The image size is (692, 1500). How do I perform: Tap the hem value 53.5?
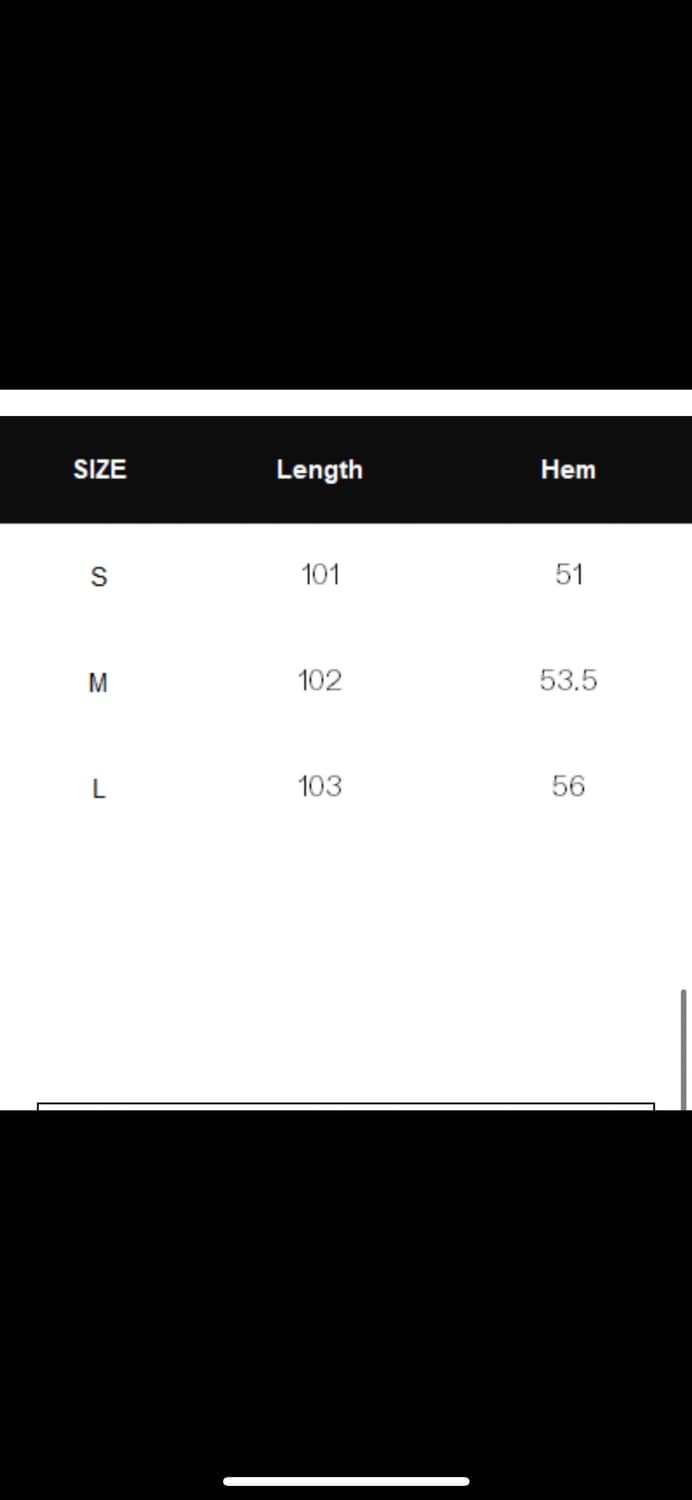568,681
